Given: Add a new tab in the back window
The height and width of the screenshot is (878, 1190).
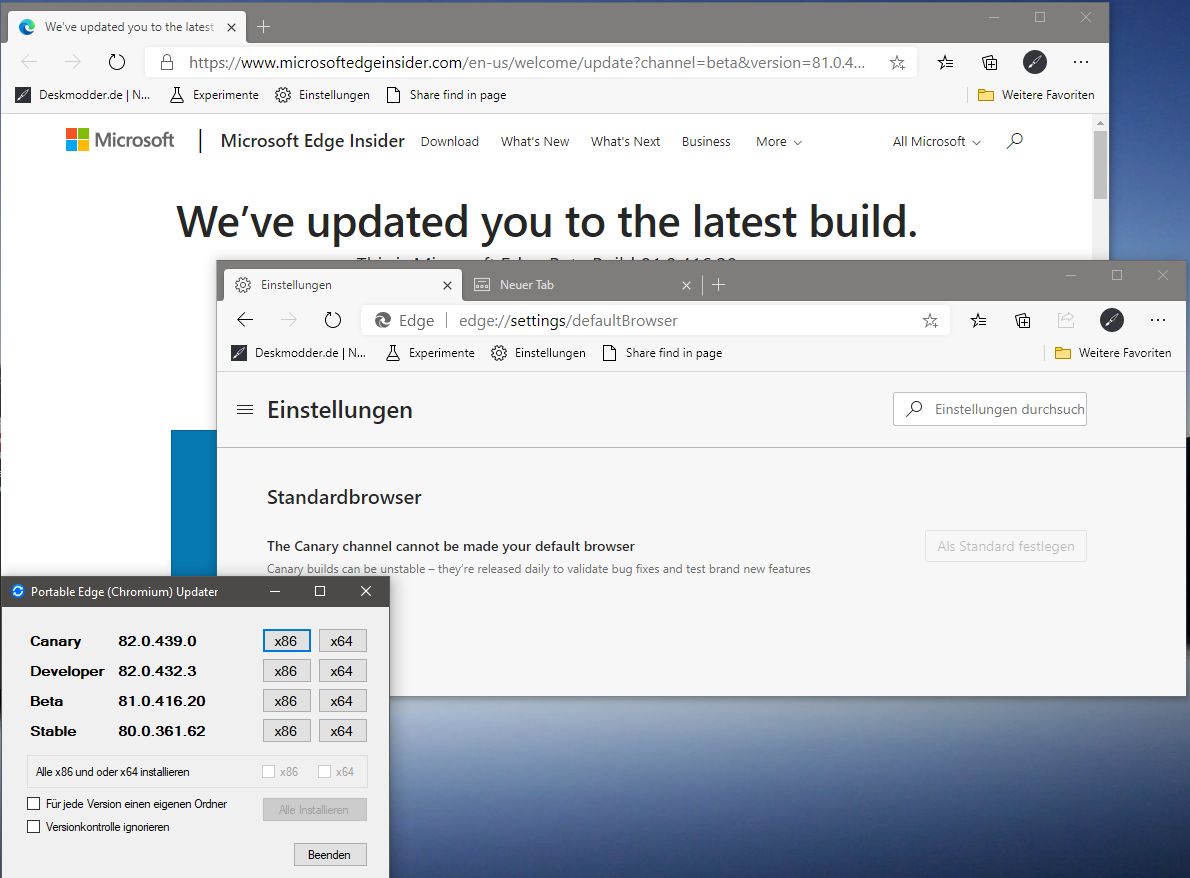Looking at the screenshot, I should pyautogui.click(x=263, y=27).
